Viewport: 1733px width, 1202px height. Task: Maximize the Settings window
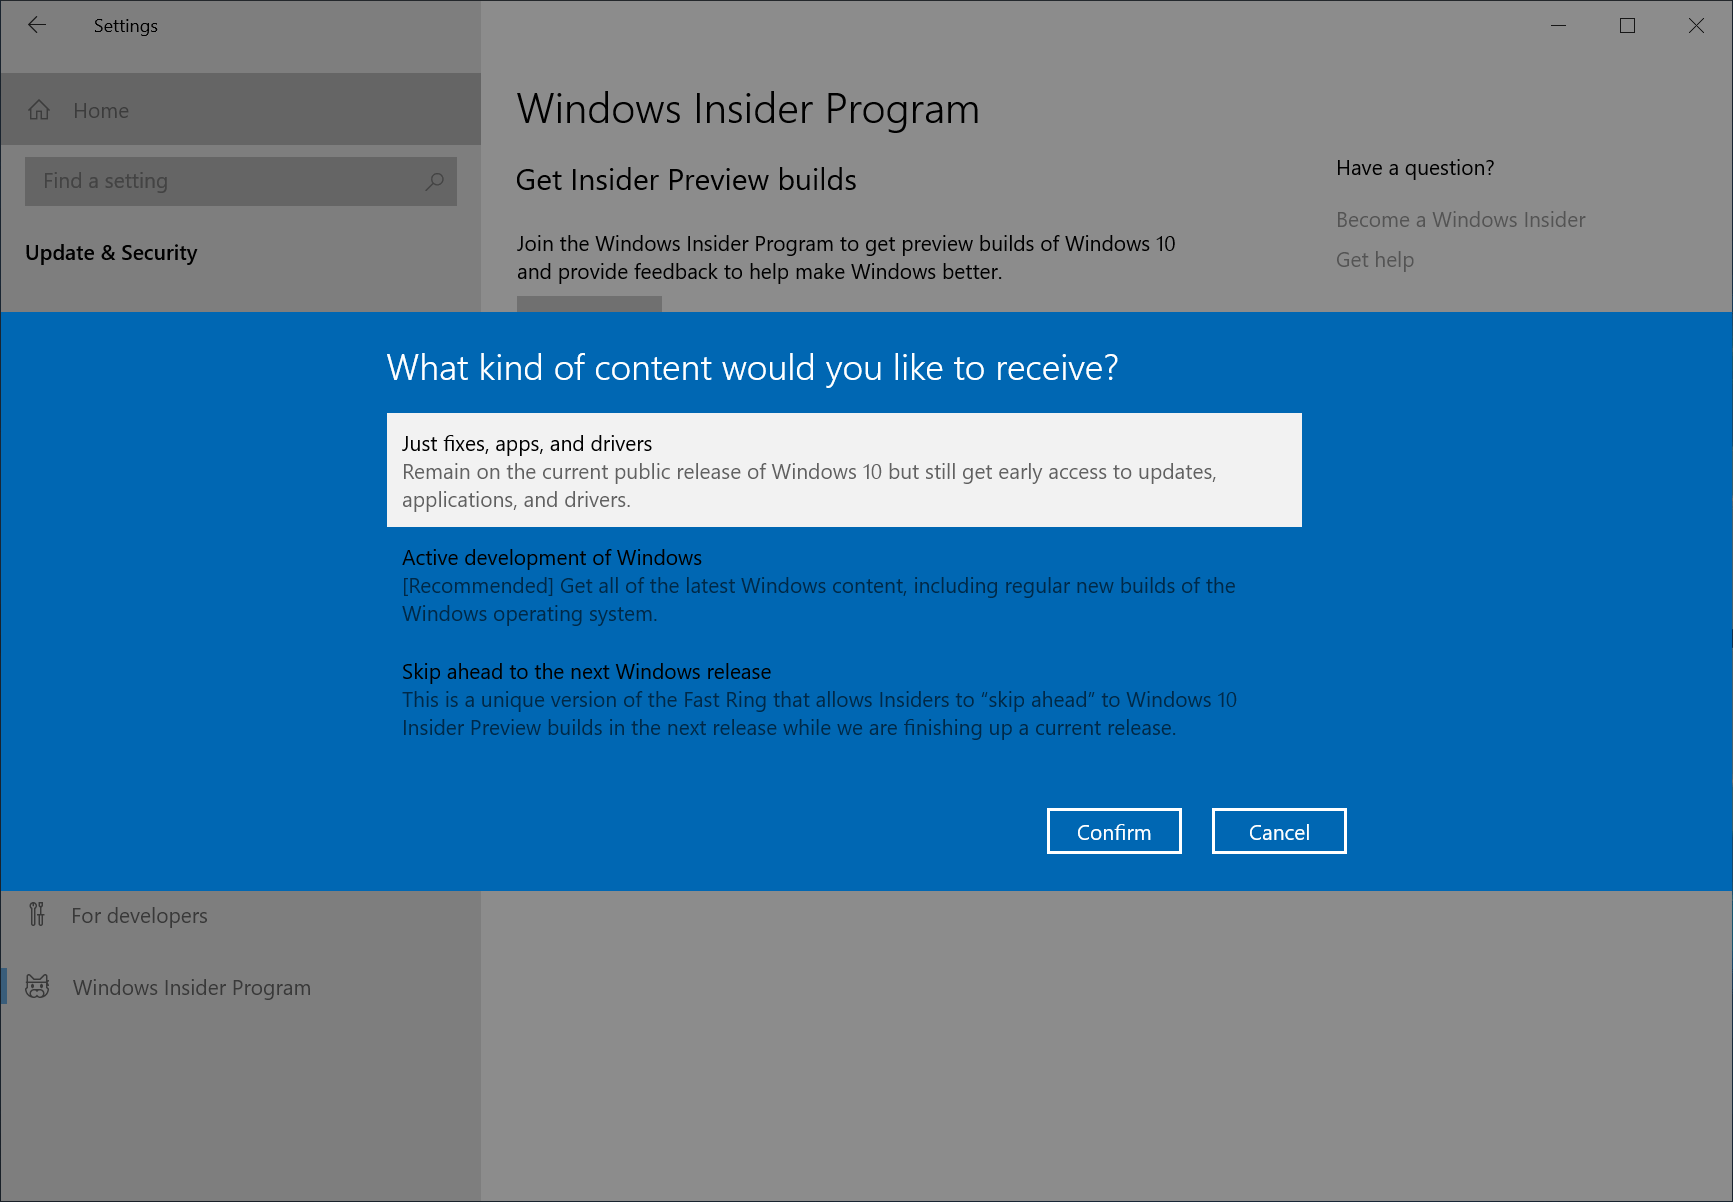(x=1626, y=25)
